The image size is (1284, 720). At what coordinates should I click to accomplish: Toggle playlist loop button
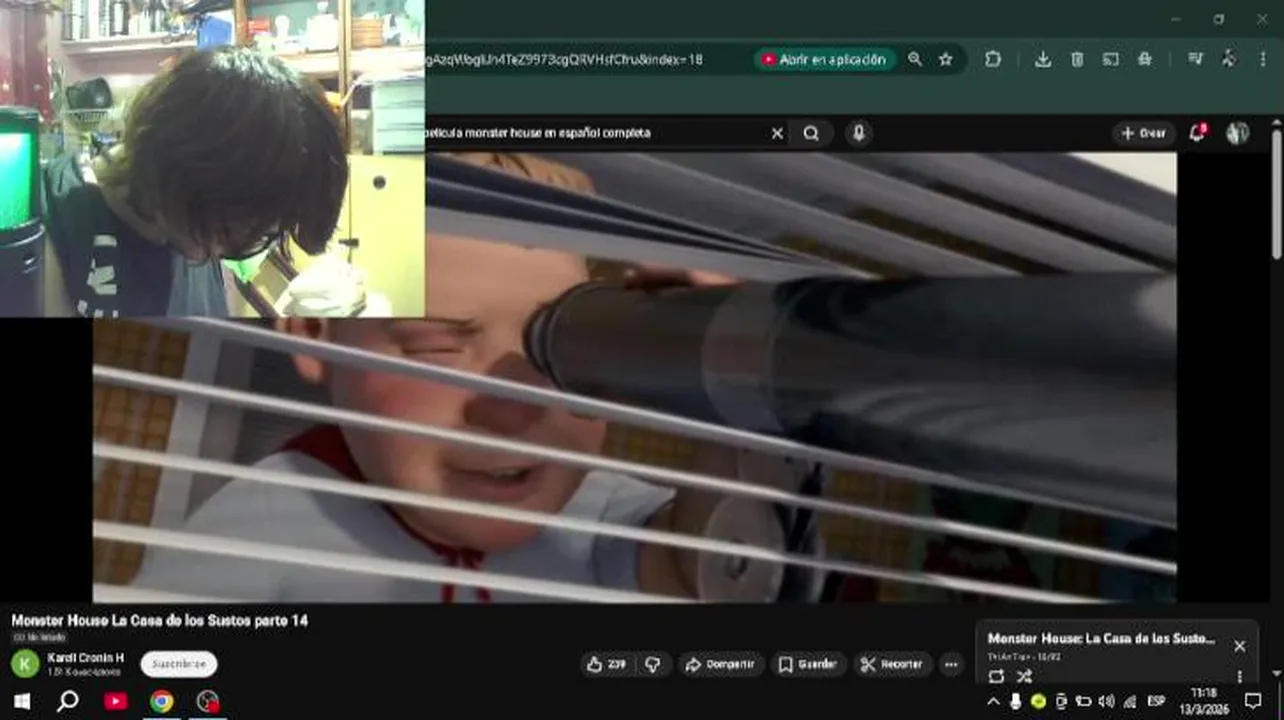(x=996, y=676)
